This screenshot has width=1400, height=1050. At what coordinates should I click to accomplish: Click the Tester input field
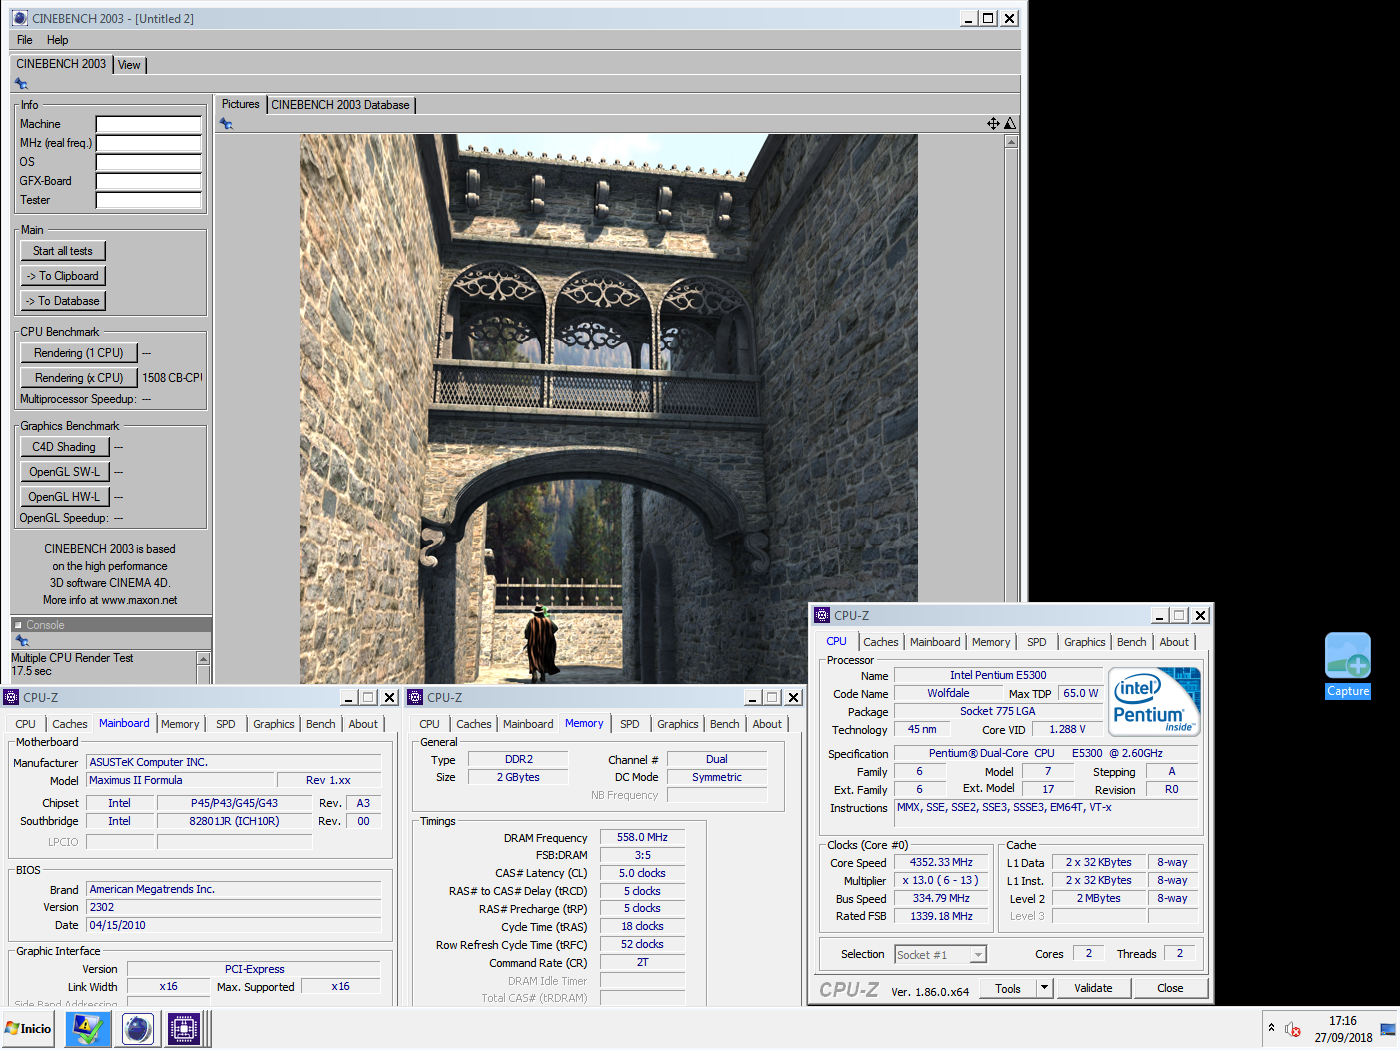pos(148,201)
